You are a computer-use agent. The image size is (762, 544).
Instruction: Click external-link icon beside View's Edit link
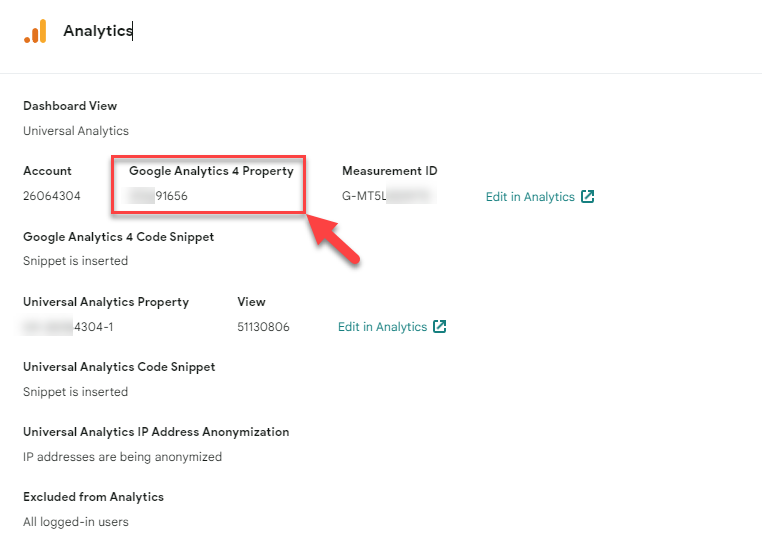pyautogui.click(x=440, y=327)
